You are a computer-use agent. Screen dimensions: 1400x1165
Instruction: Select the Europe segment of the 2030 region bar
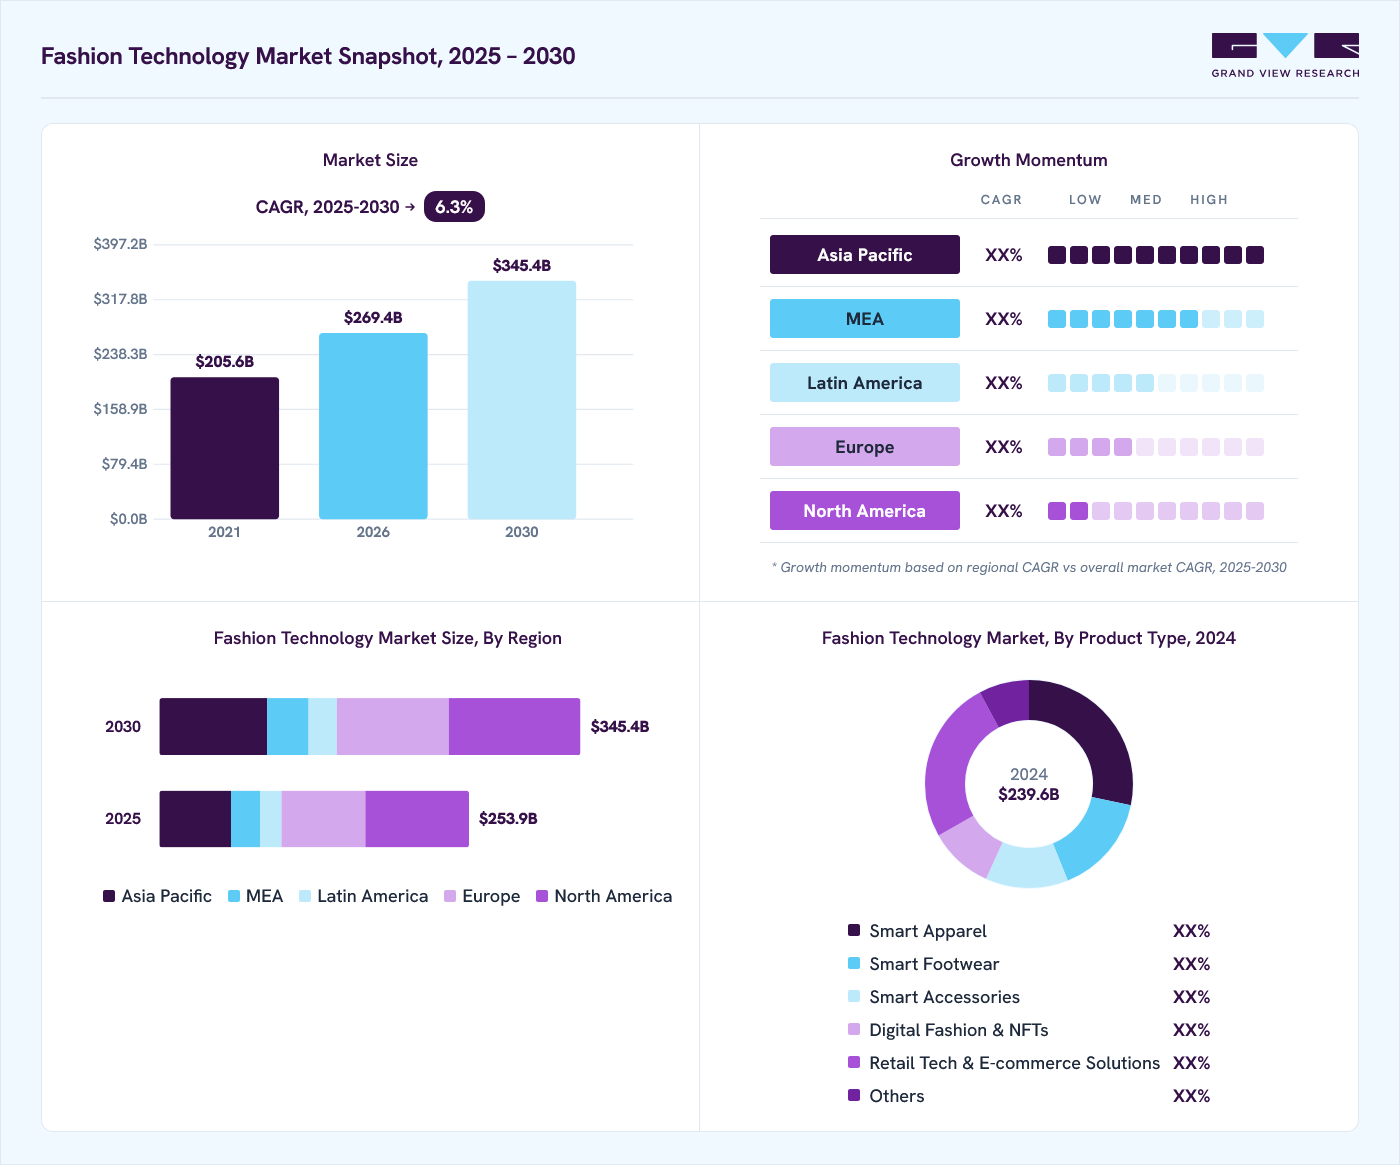(393, 726)
